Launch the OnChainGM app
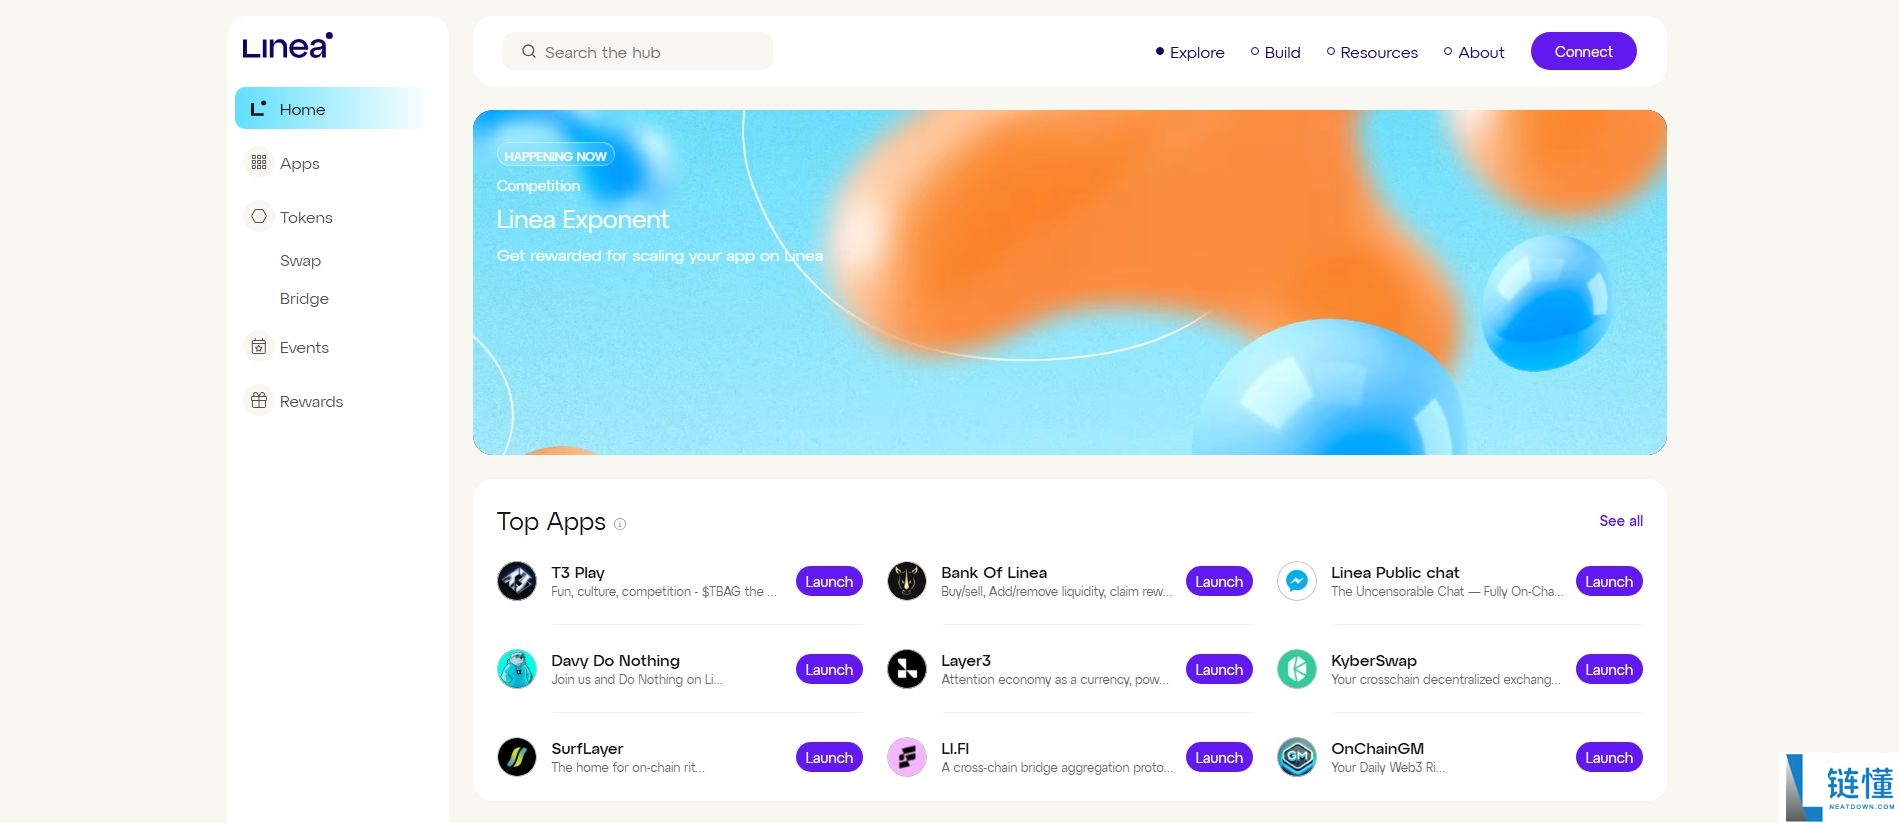Image resolution: width=1899 pixels, height=823 pixels. [x=1609, y=757]
